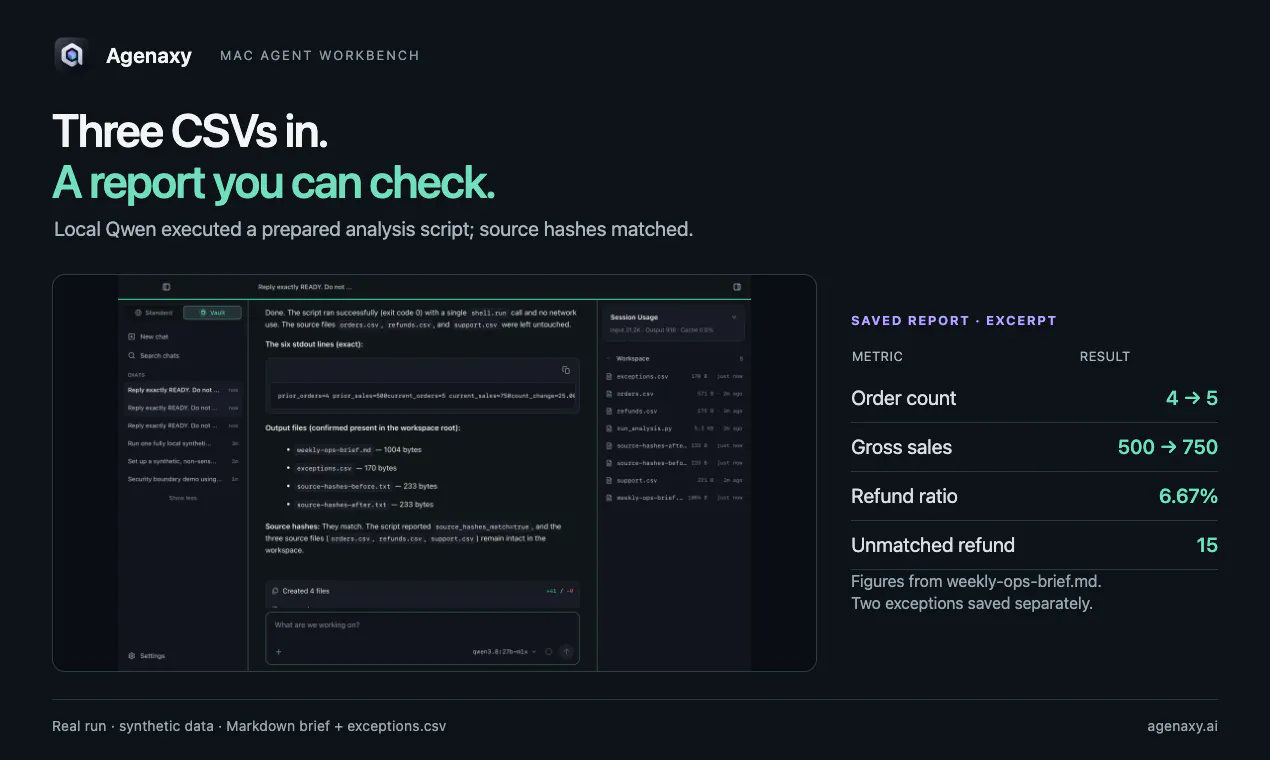
Task: Click 'Real run · synthetic data' footer text
Action: (x=132, y=726)
